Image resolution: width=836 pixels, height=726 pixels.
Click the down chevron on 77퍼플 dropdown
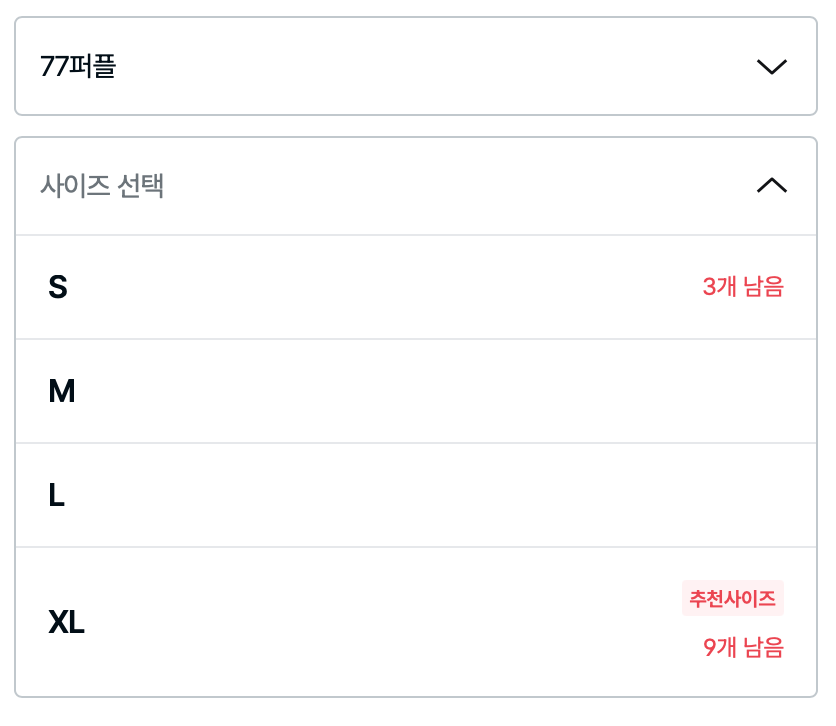pyautogui.click(x=772, y=67)
